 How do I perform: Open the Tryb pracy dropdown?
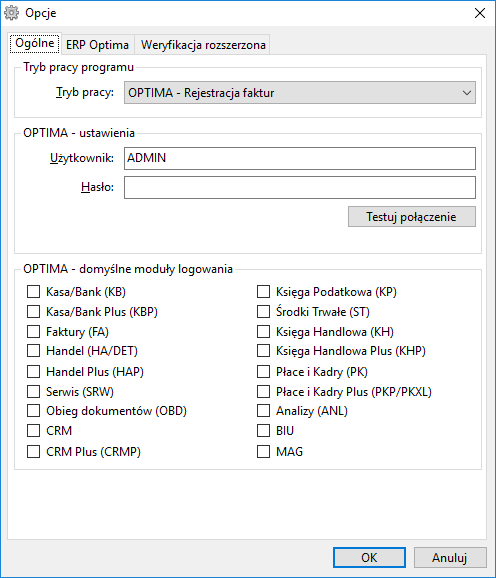(300, 93)
